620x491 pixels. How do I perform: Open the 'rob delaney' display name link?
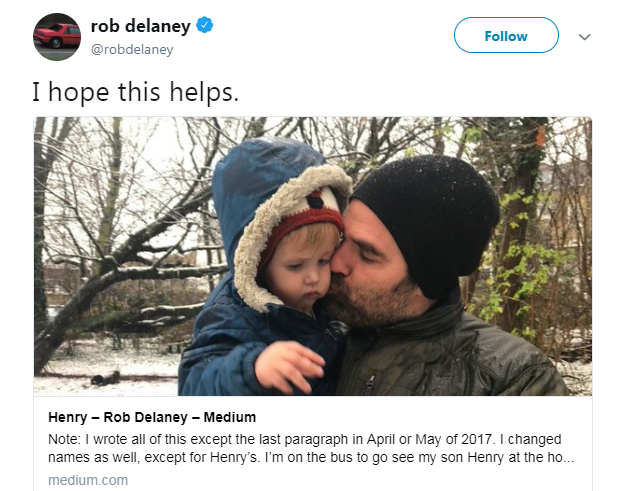coord(139,26)
